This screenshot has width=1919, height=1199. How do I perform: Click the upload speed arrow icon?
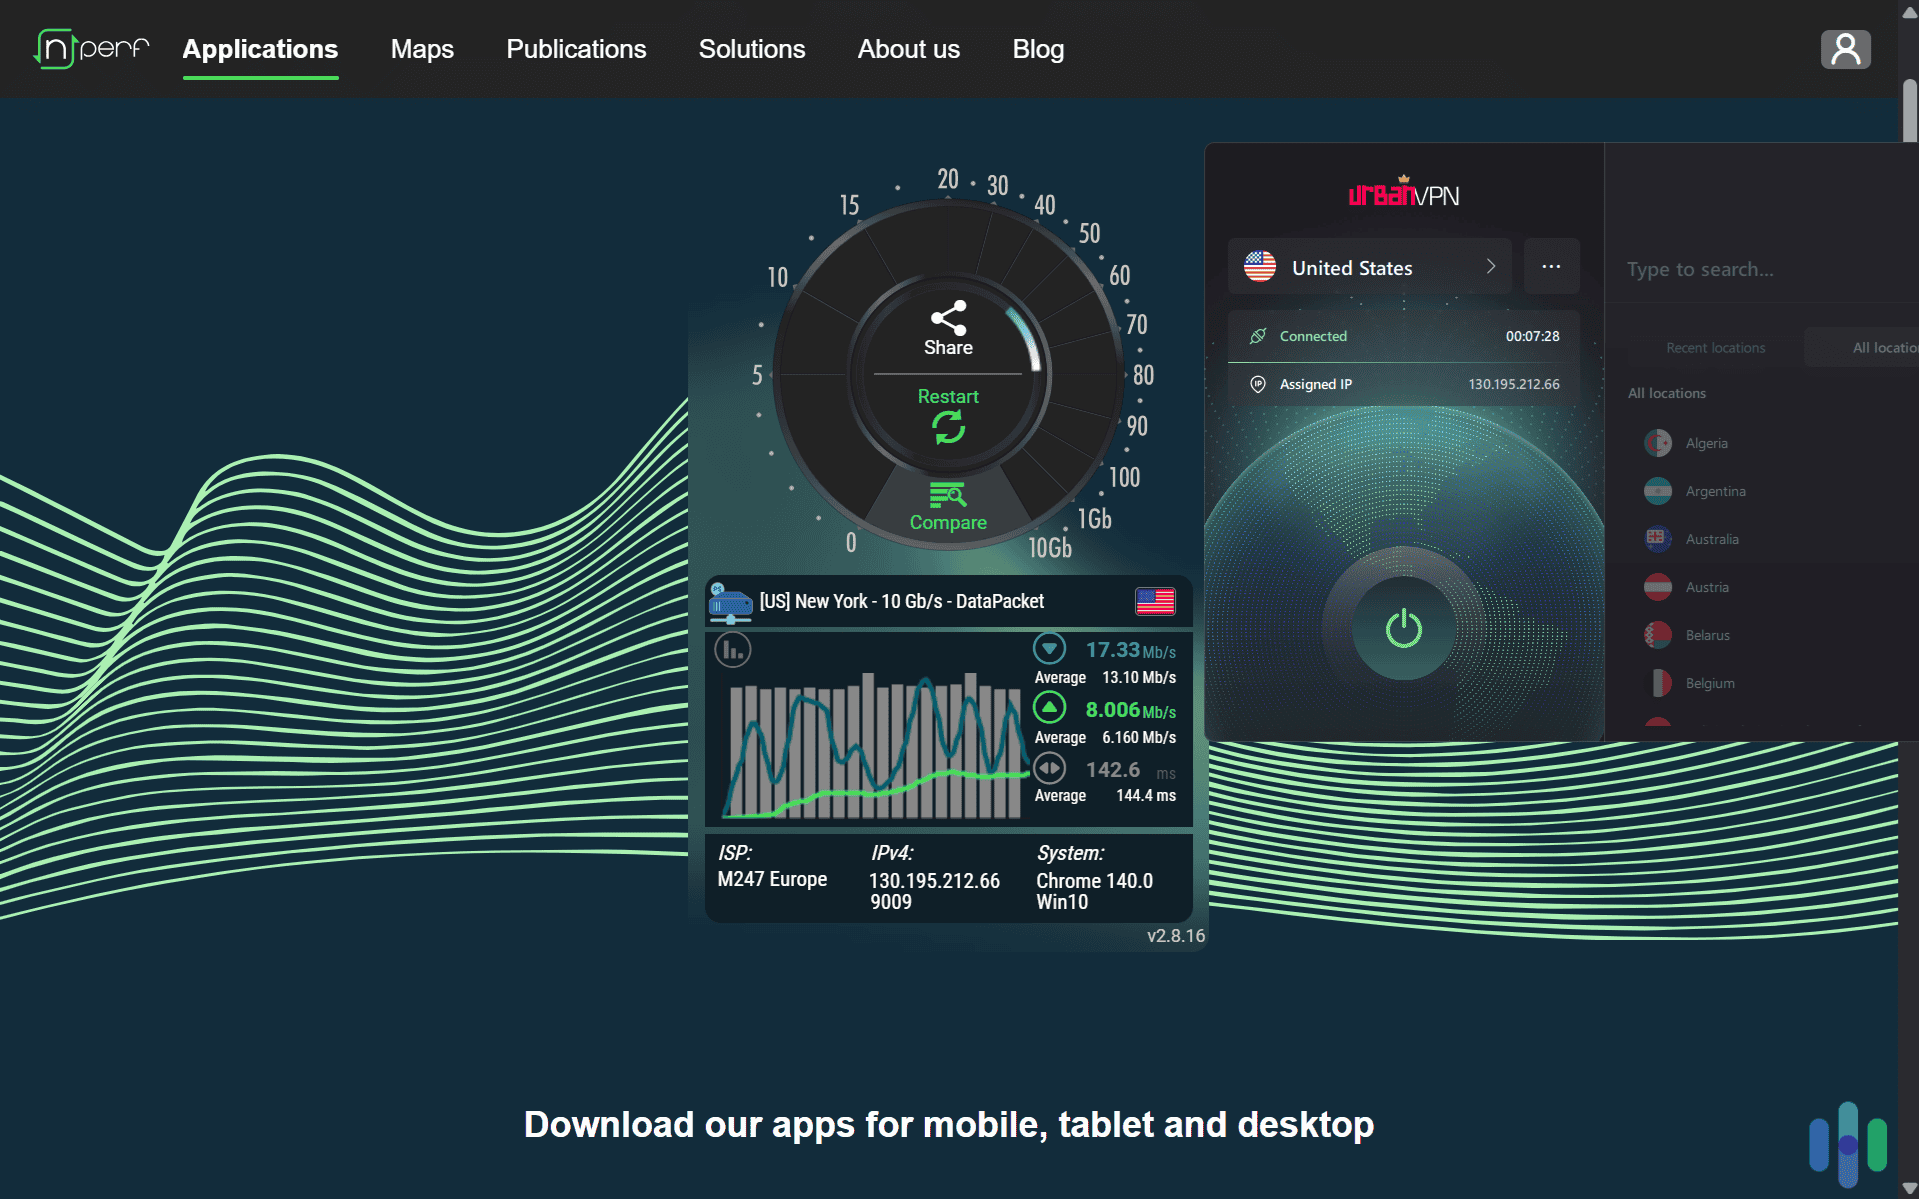(x=1049, y=709)
